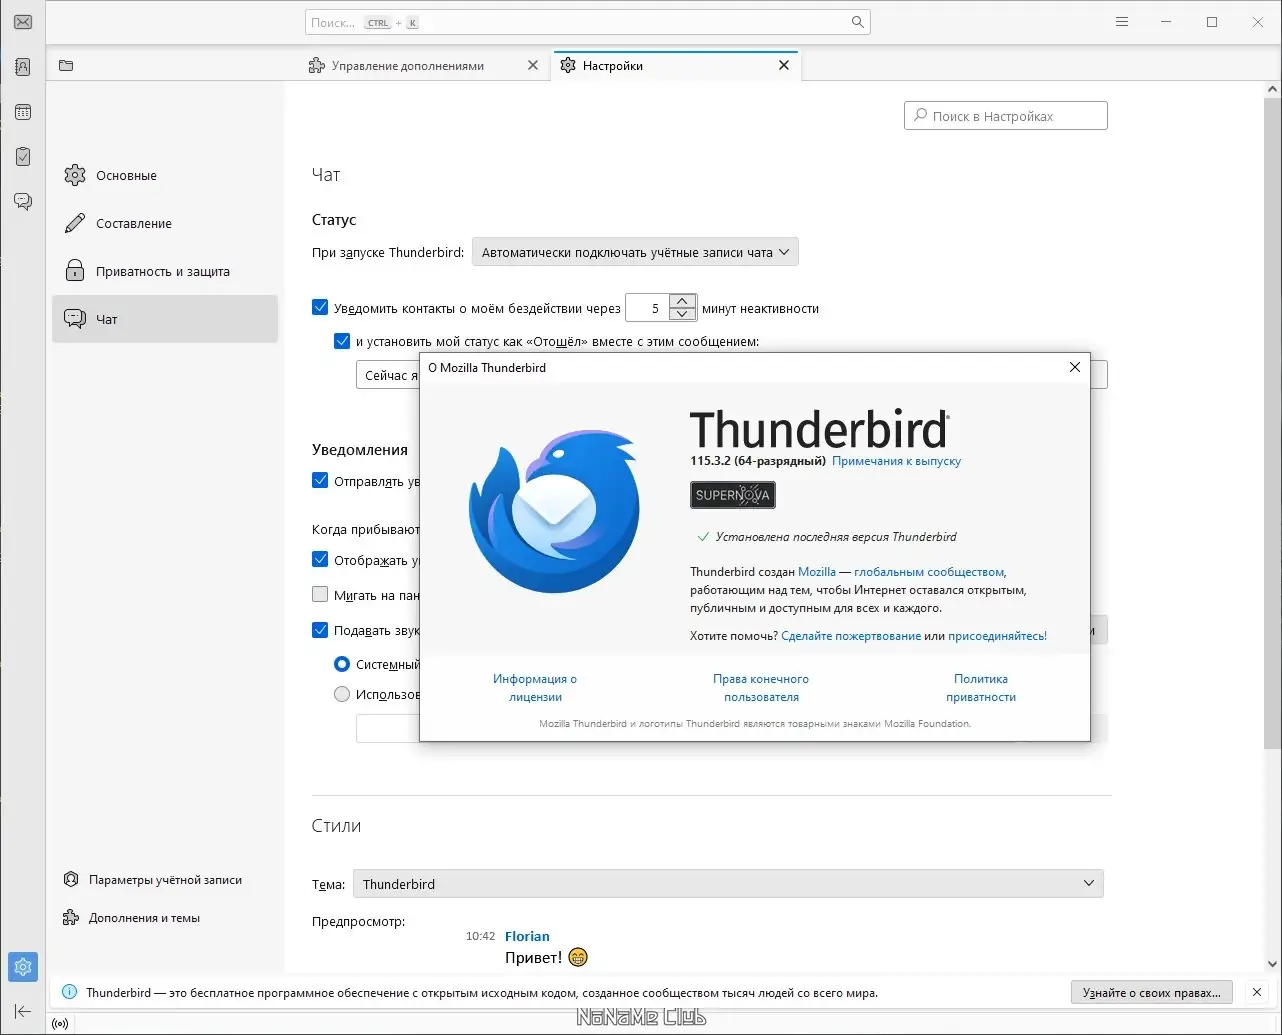The image size is (1282, 1035).
Task: Open the Mail space icon
Action: [x=23, y=22]
